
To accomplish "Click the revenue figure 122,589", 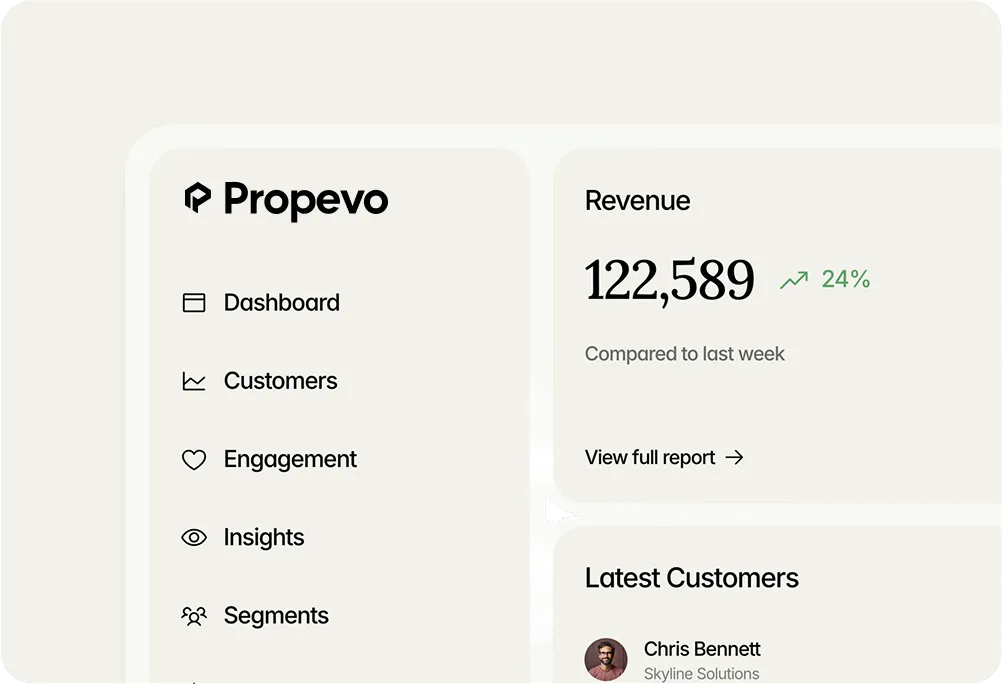I will click(x=669, y=280).
